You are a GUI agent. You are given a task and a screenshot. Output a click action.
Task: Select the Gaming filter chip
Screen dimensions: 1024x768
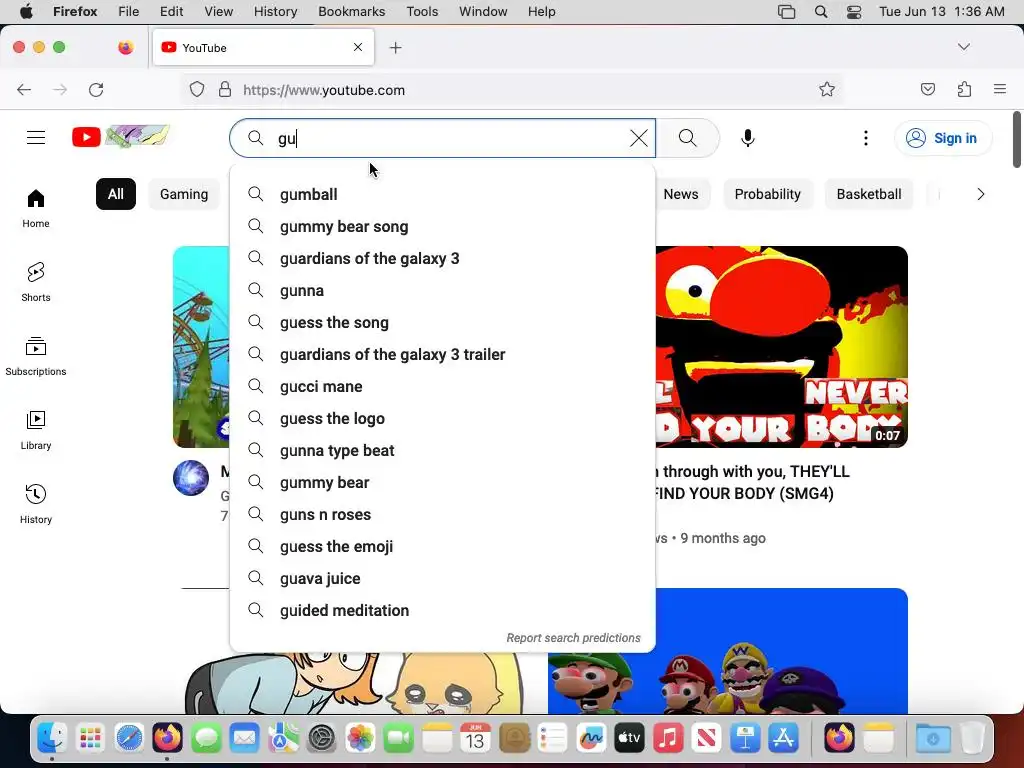click(x=184, y=194)
